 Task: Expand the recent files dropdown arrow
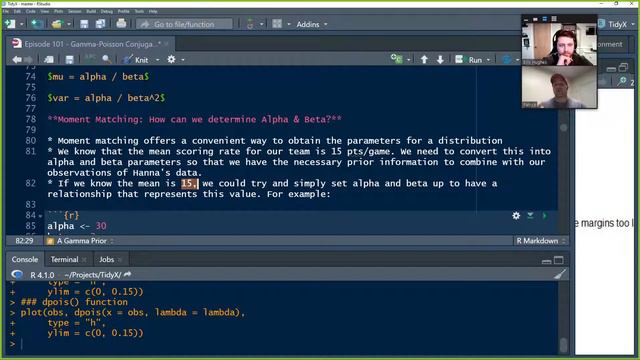point(69,24)
